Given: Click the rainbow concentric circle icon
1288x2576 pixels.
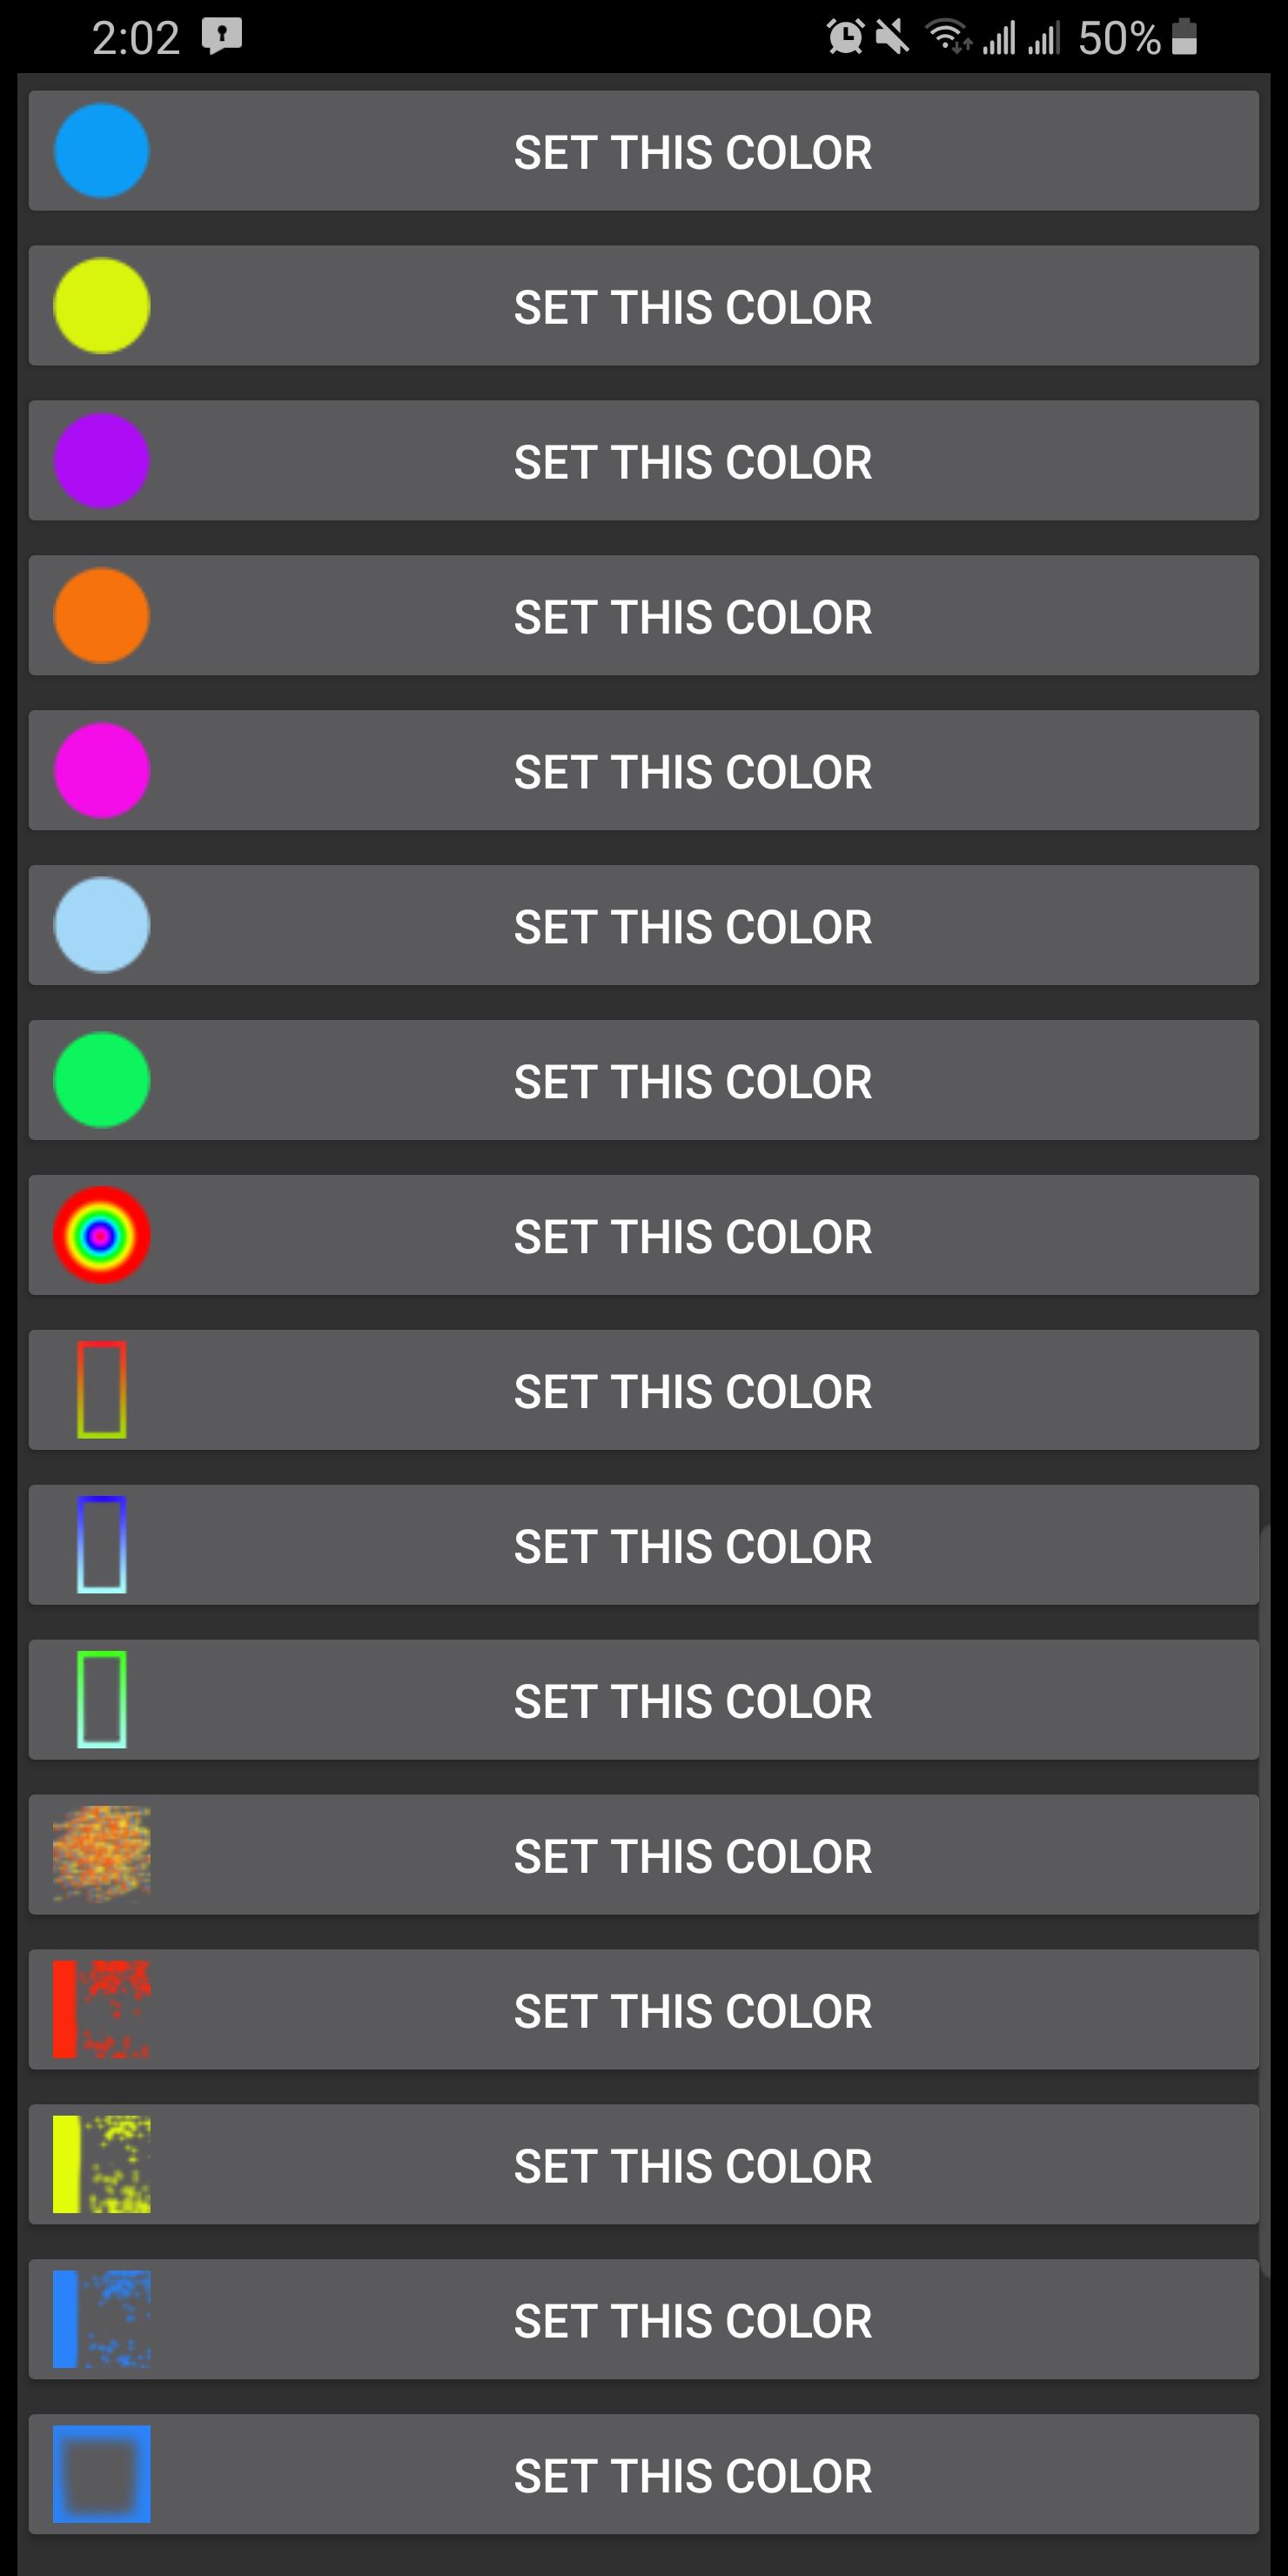Looking at the screenshot, I should click(x=101, y=1236).
